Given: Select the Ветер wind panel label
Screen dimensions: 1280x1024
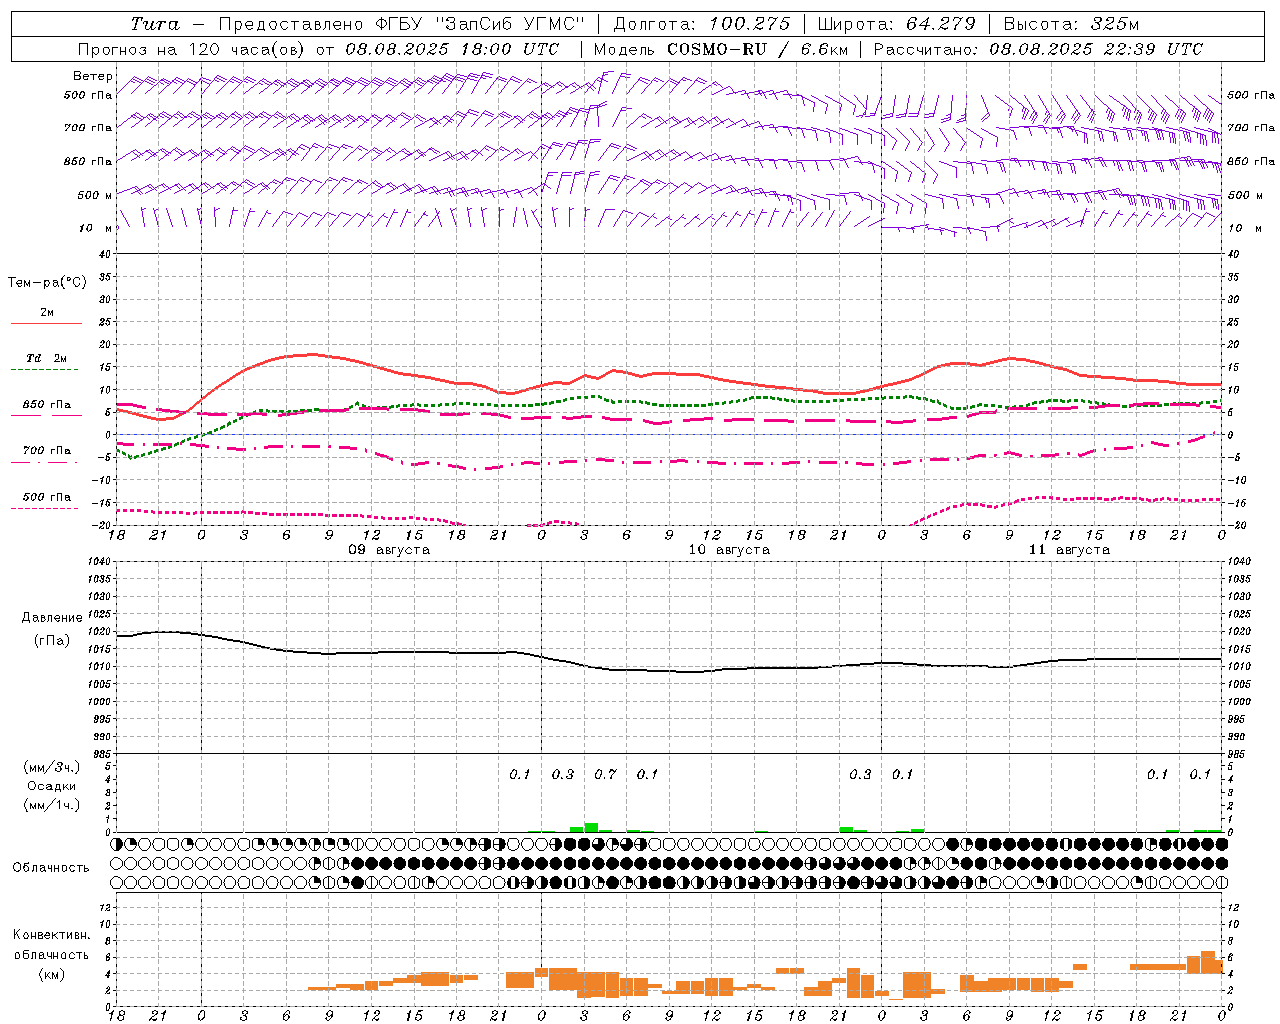Looking at the screenshot, I should tap(93, 76).
